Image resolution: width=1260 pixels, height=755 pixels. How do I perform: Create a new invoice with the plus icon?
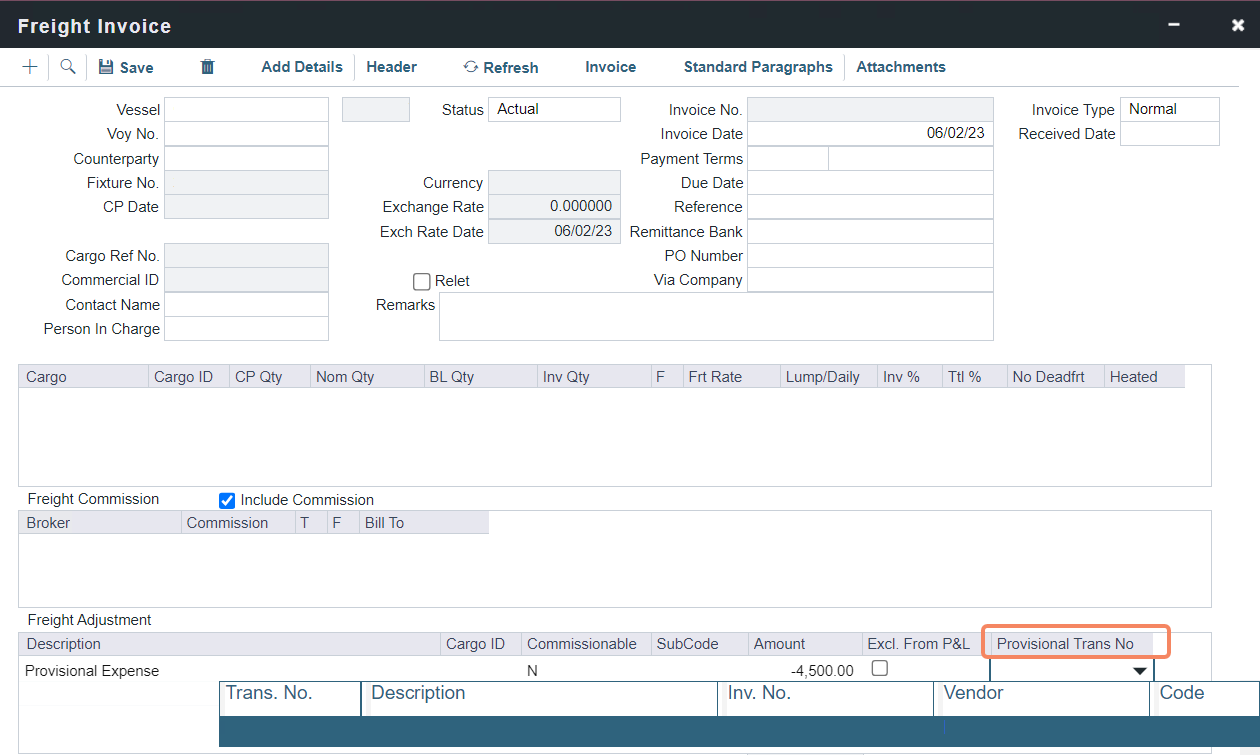click(28, 67)
